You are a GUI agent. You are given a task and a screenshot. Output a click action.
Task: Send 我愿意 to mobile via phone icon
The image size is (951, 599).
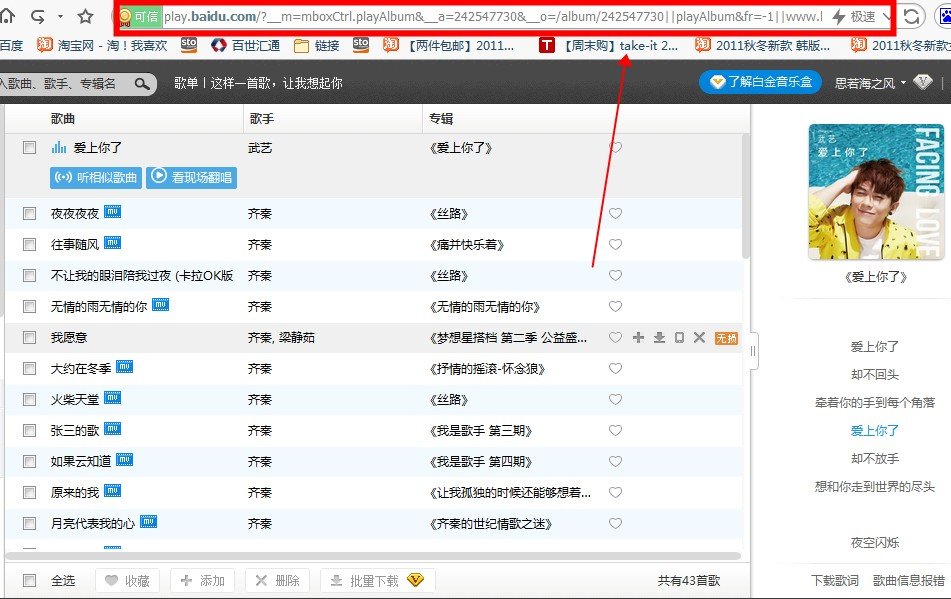point(679,339)
